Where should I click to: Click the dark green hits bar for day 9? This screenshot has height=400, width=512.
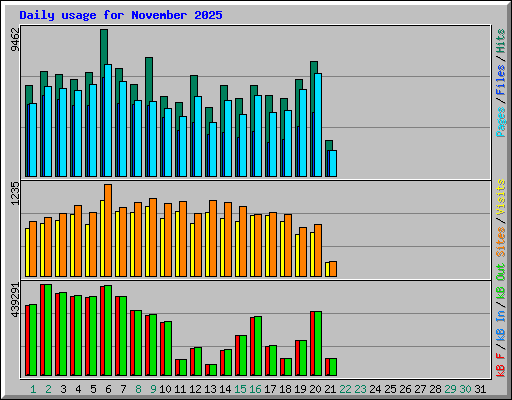(x=149, y=79)
